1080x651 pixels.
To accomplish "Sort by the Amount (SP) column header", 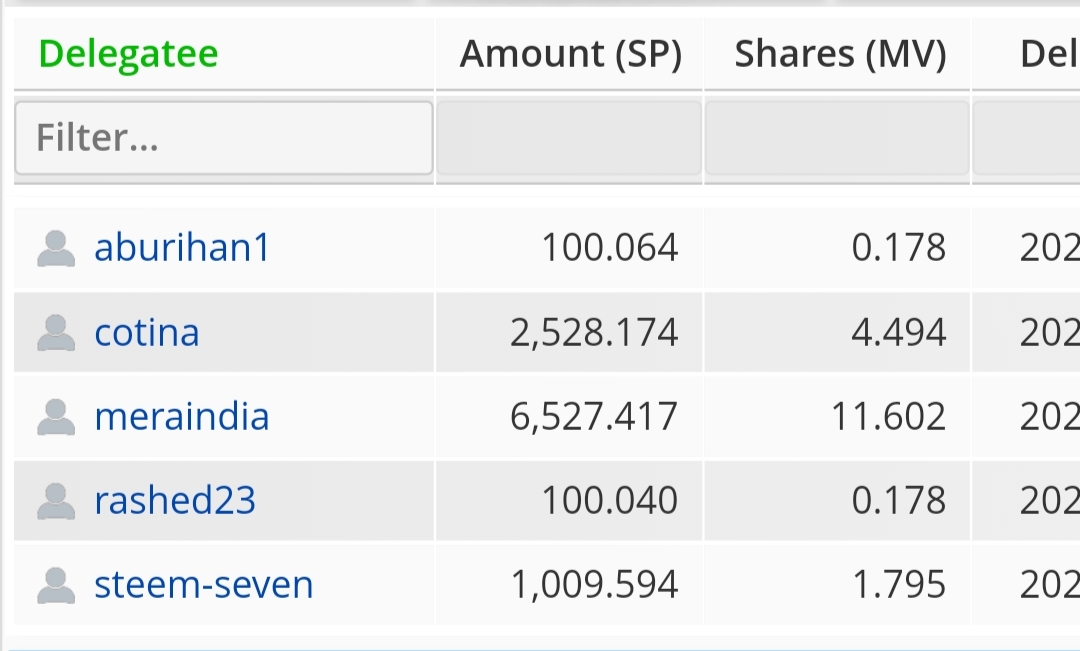I will click(570, 54).
